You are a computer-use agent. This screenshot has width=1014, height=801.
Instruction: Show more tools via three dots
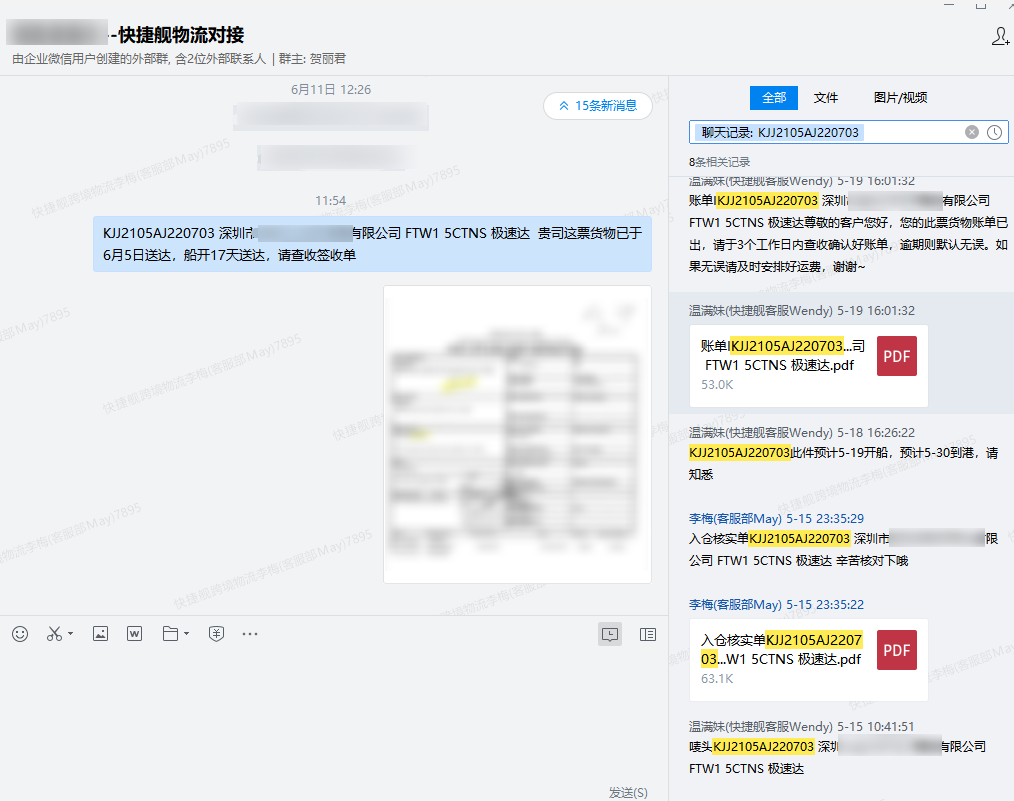point(250,634)
